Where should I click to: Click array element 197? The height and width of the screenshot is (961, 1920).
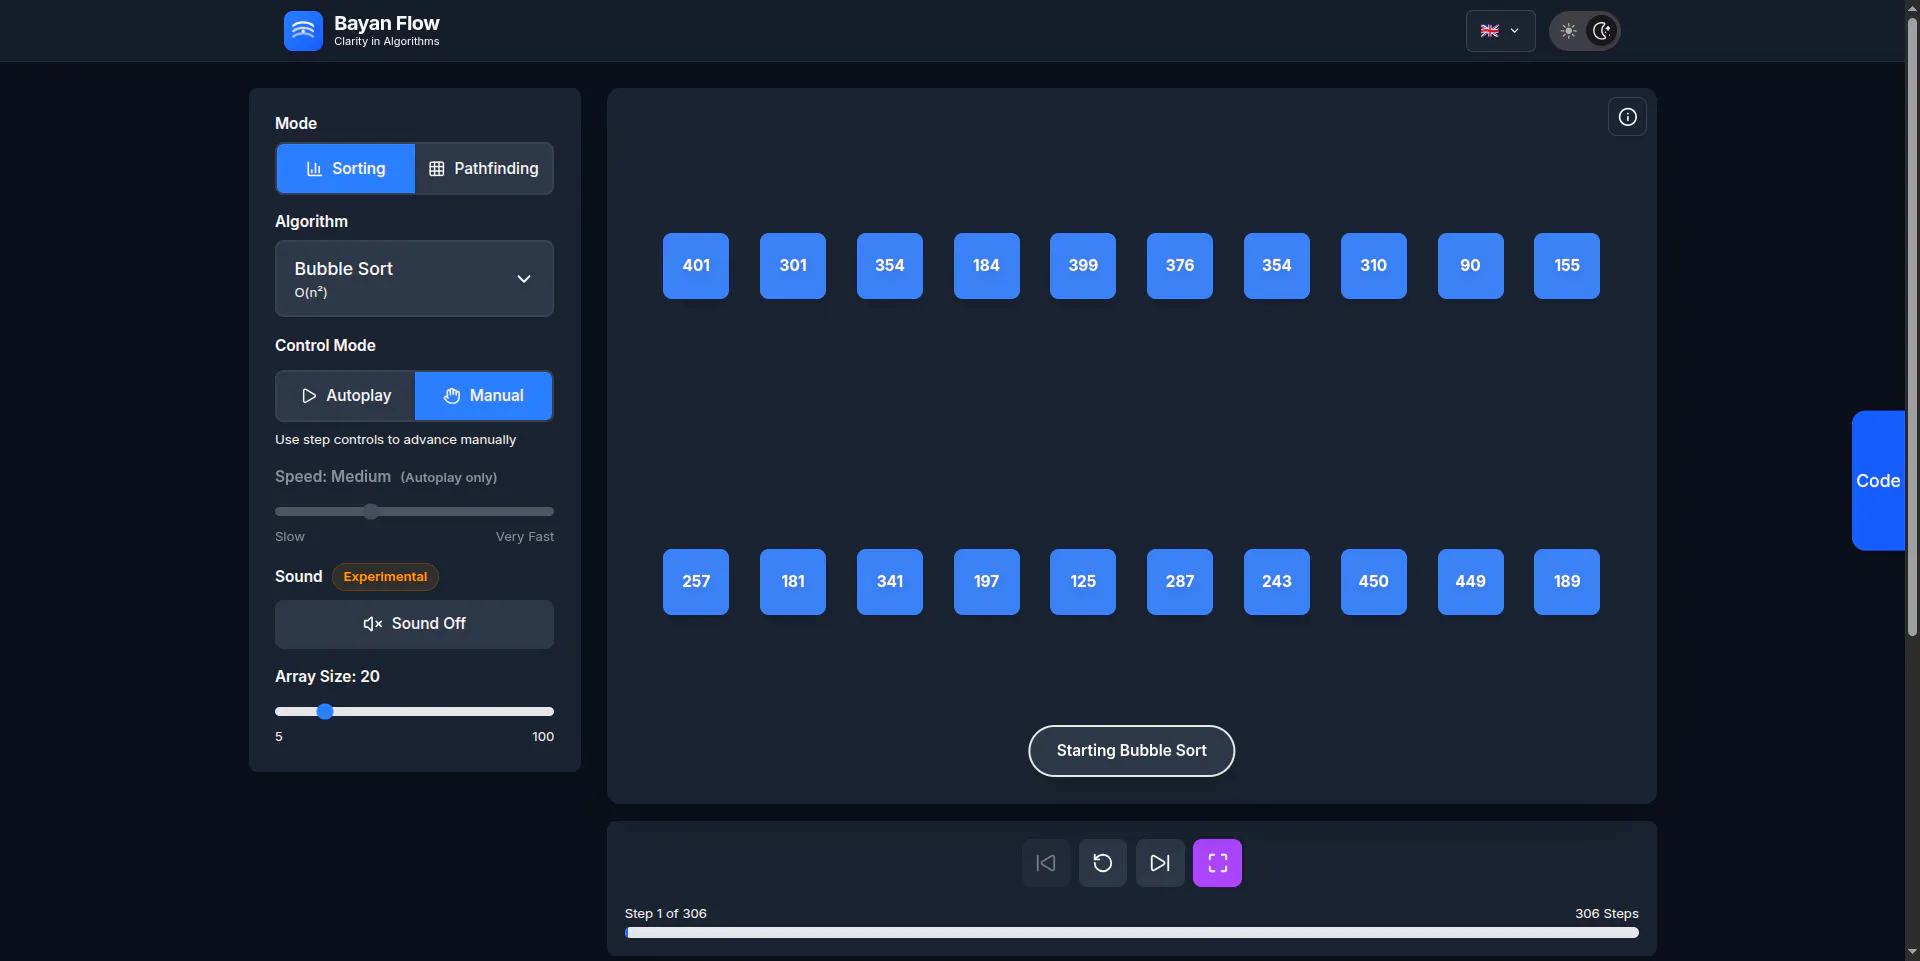point(987,582)
